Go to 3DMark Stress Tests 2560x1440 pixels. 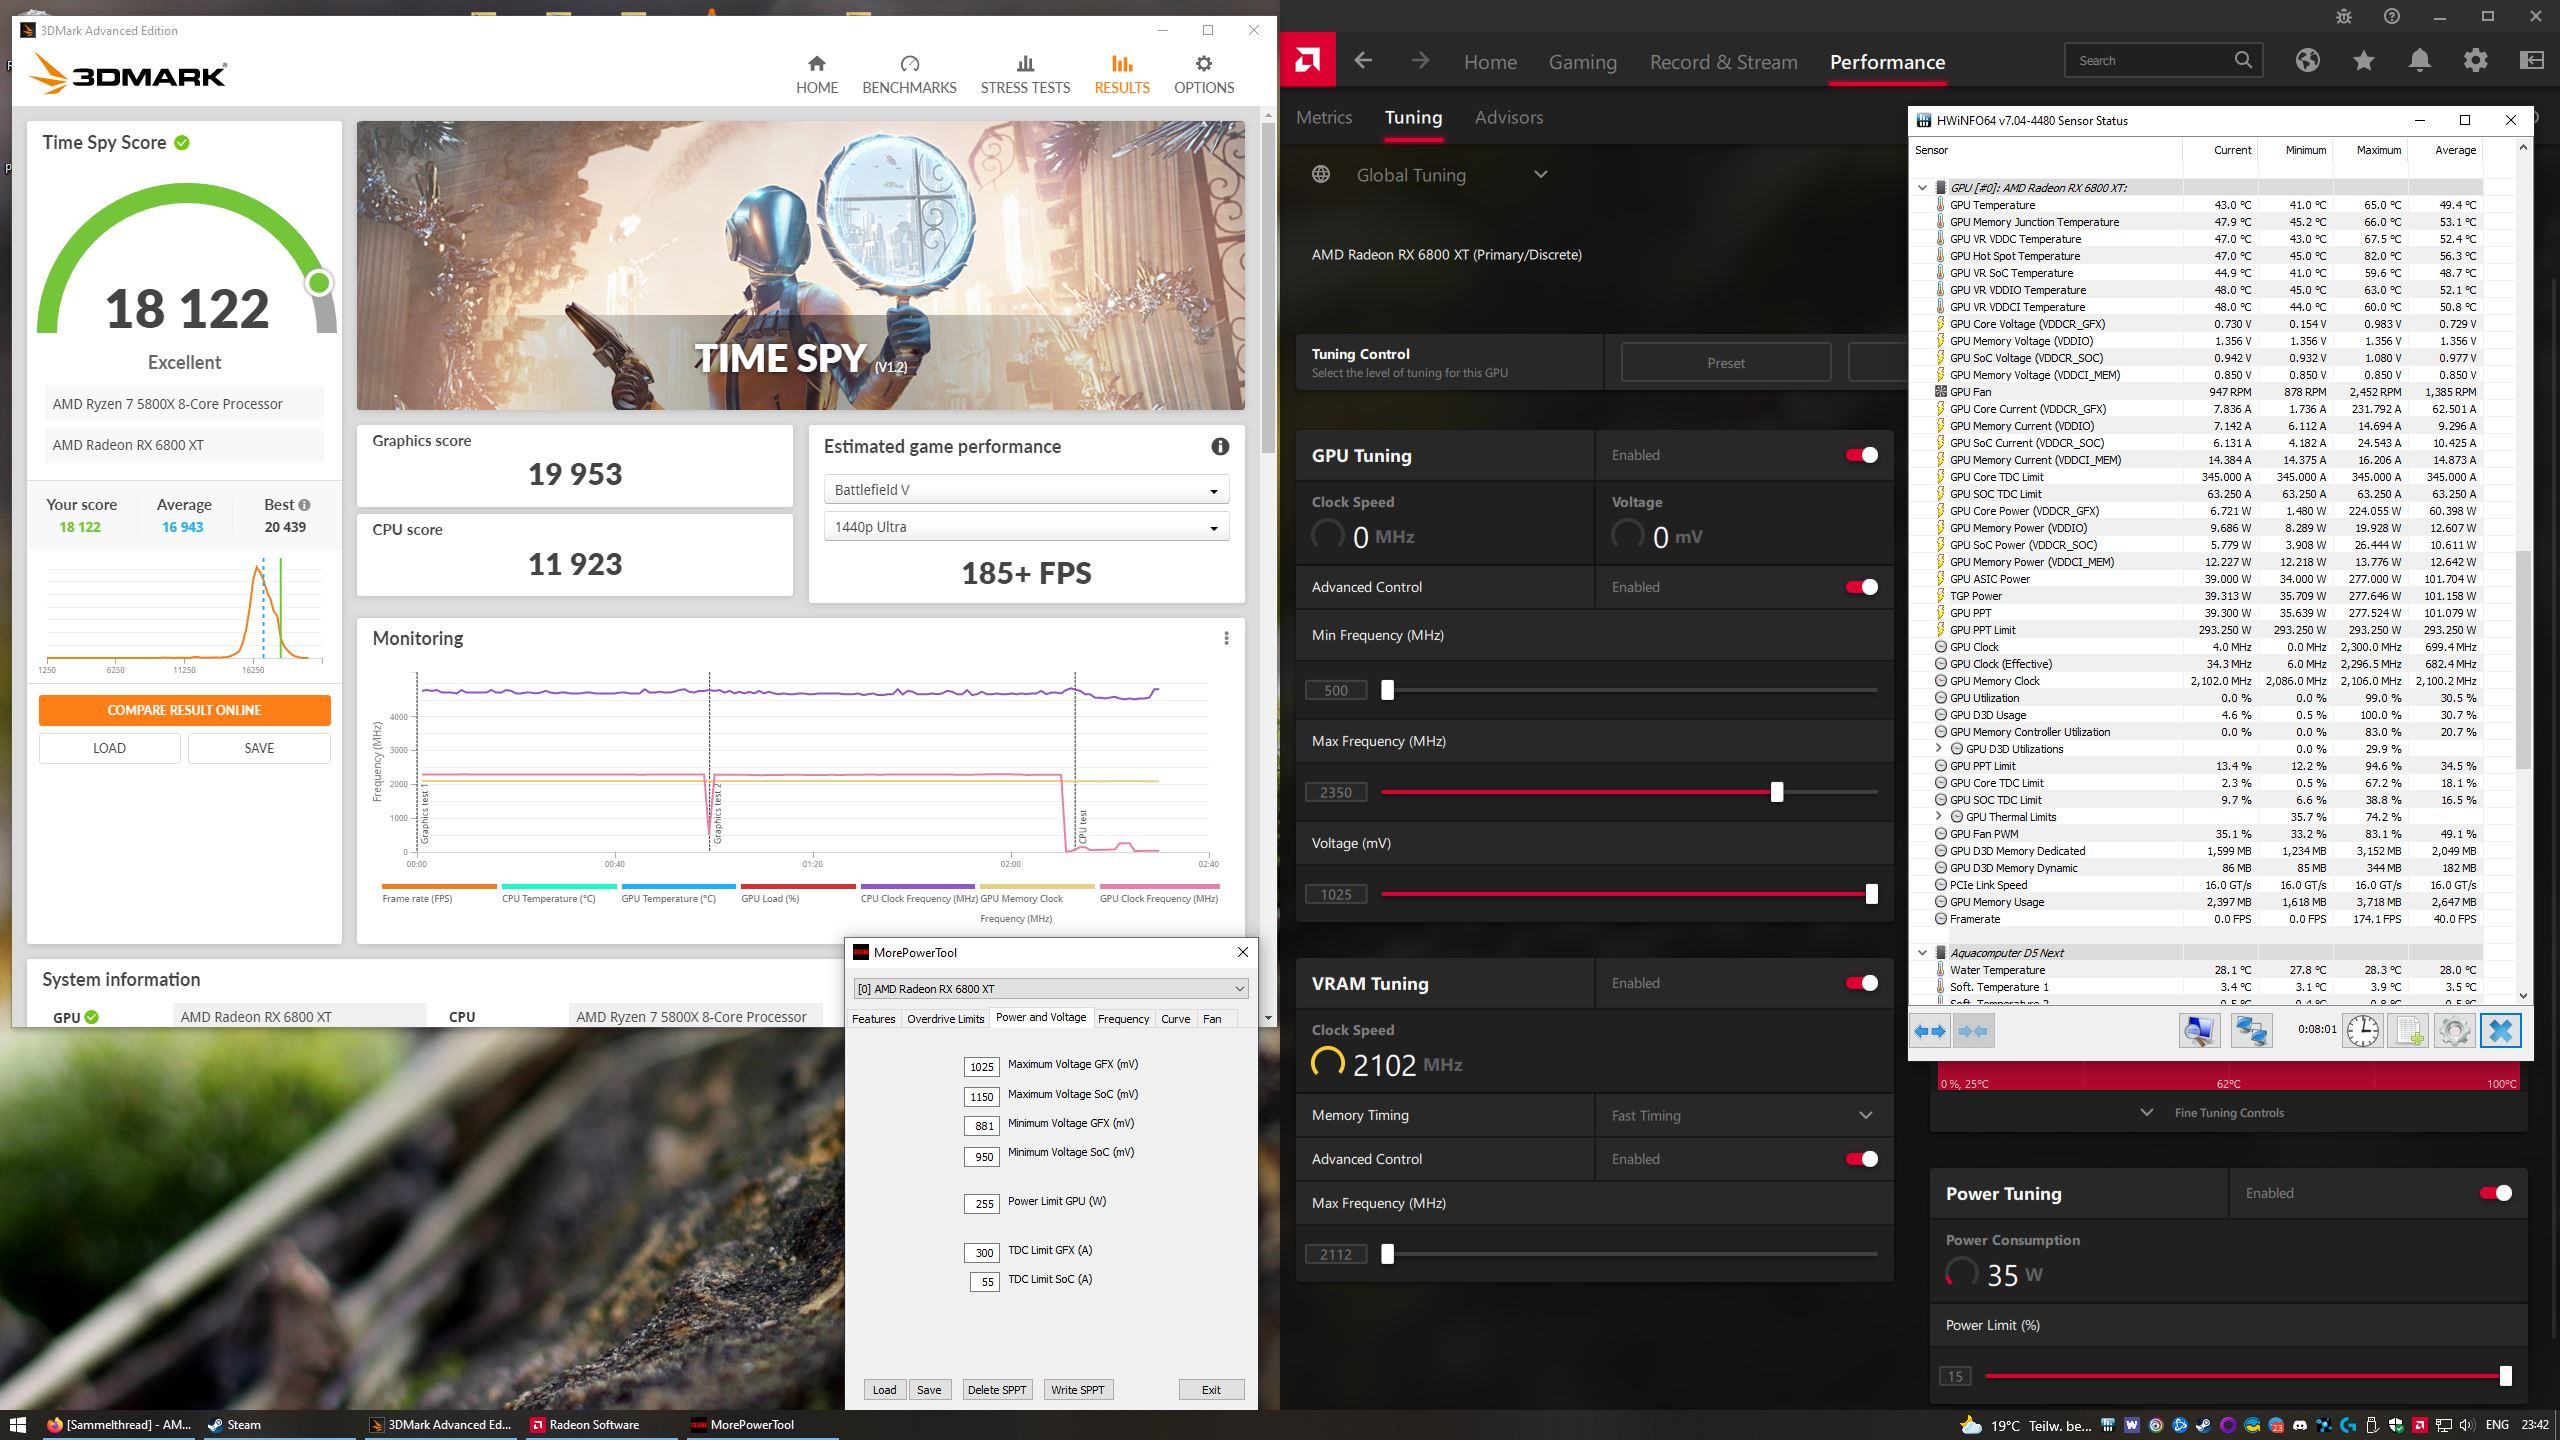[1024, 75]
